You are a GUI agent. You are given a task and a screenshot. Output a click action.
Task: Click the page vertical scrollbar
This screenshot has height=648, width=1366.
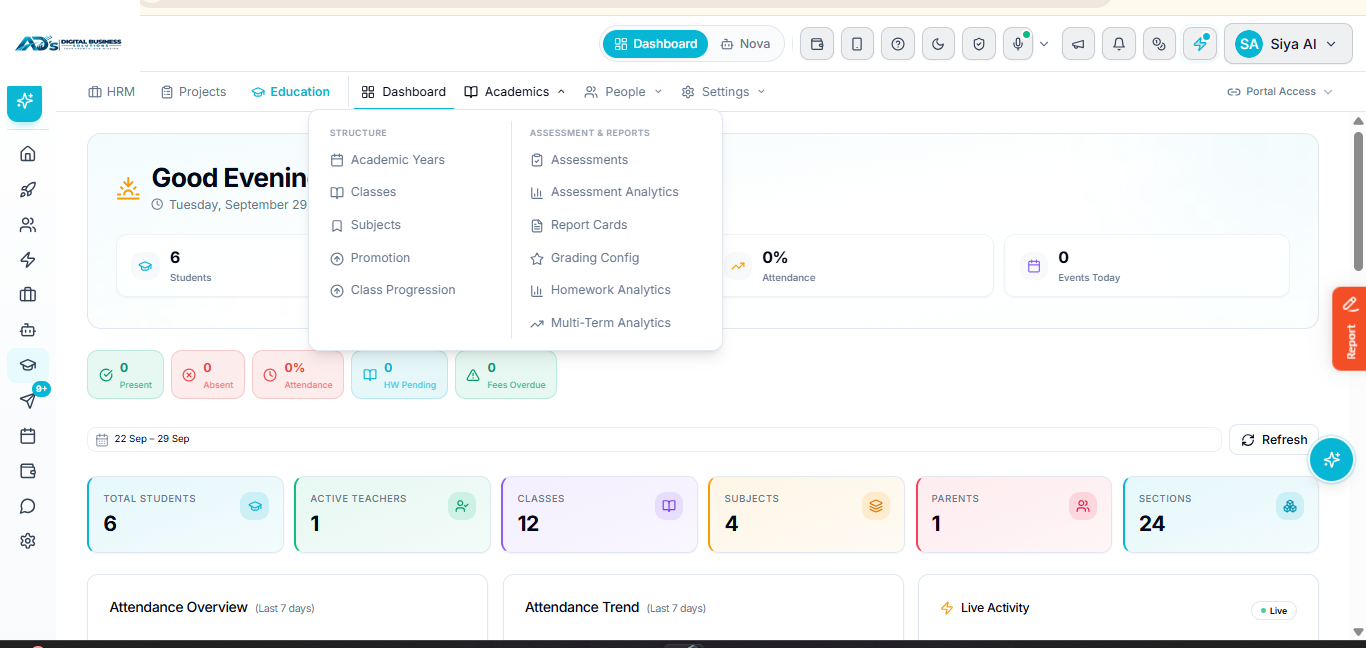[1358, 200]
